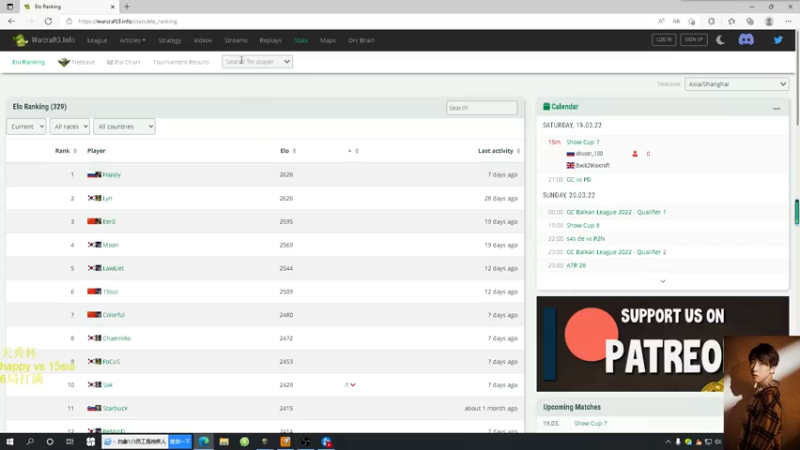Image resolution: width=800 pixels, height=450 pixels.
Task: Open player Colorful's profile link
Action: tap(113, 315)
